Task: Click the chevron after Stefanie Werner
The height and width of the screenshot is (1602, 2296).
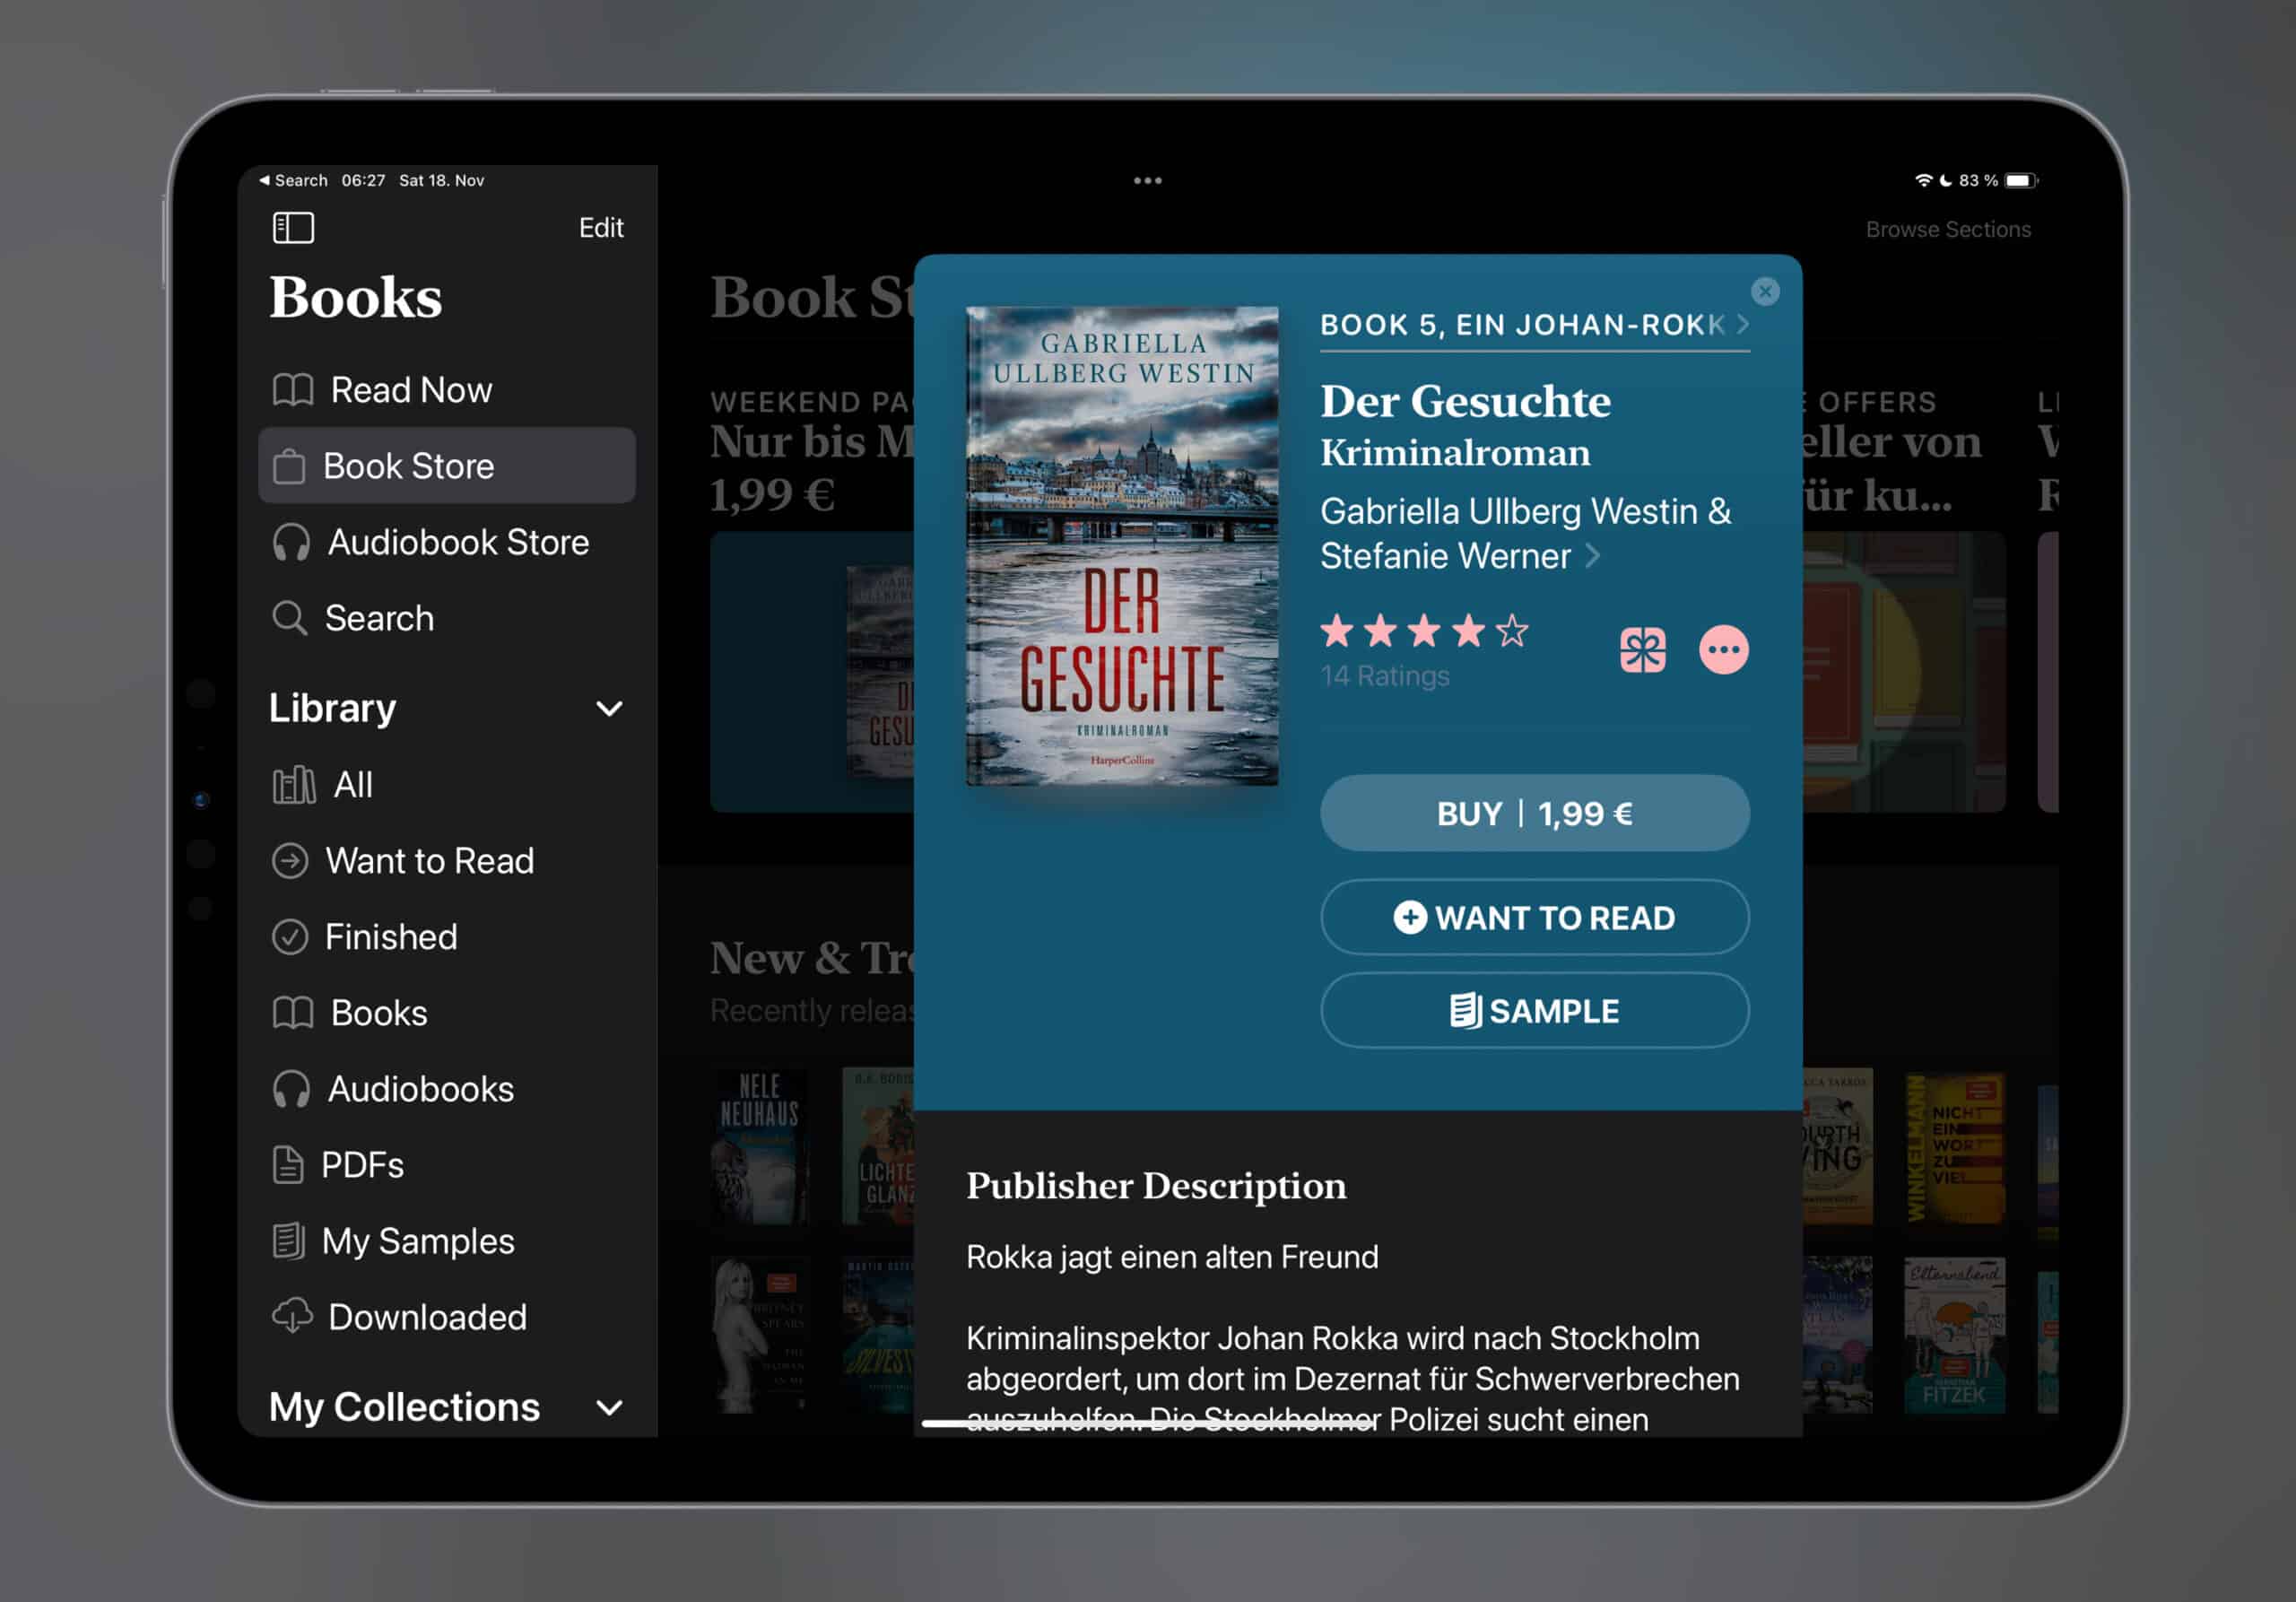Action: click(x=1593, y=556)
